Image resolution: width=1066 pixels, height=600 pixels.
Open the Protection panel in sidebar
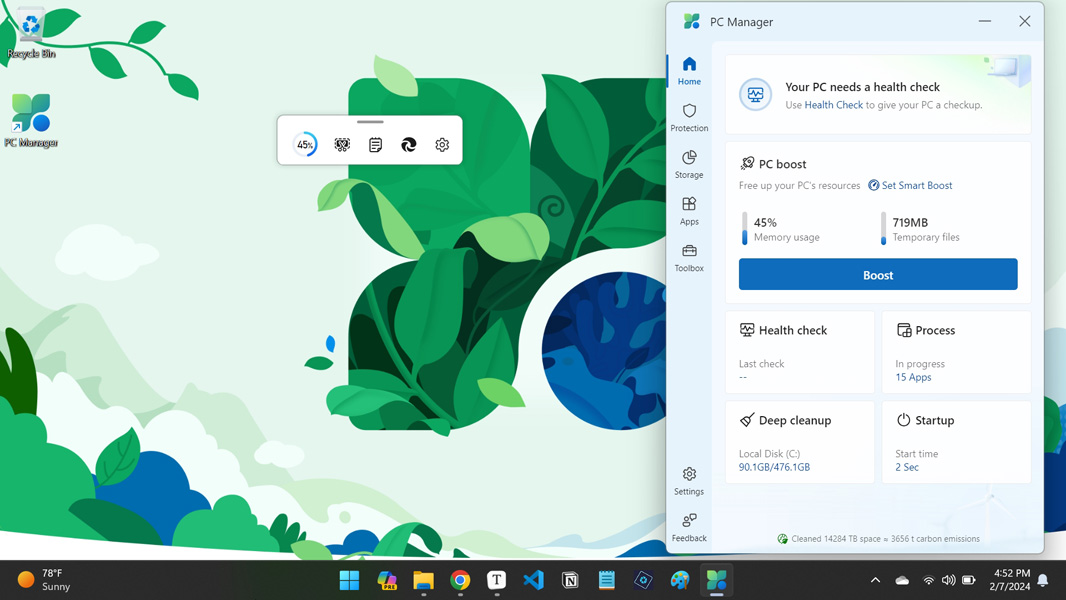point(689,118)
